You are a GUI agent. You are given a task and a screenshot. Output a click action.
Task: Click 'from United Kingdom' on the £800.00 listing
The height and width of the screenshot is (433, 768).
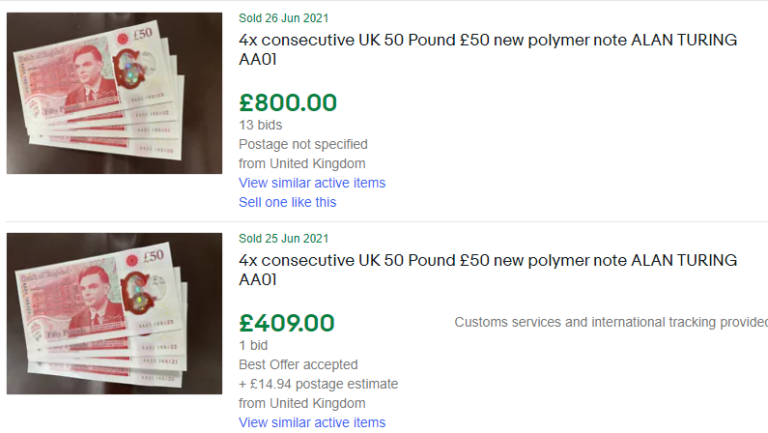(302, 163)
